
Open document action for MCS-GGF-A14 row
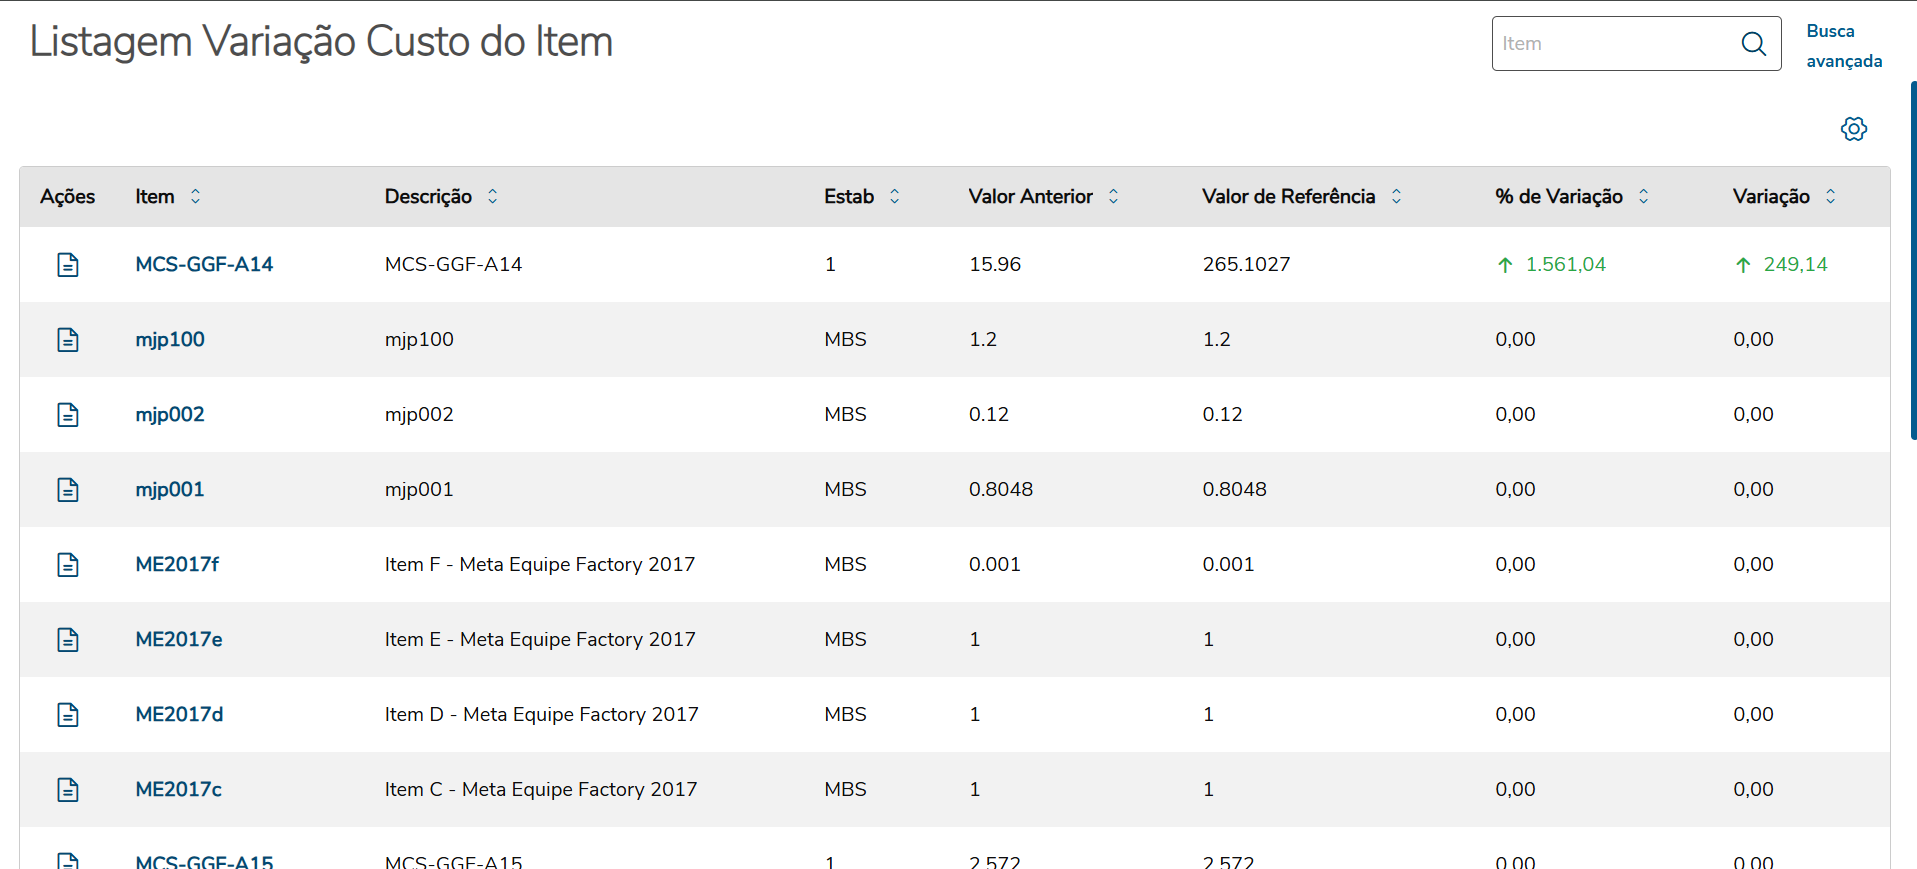pos(68,265)
